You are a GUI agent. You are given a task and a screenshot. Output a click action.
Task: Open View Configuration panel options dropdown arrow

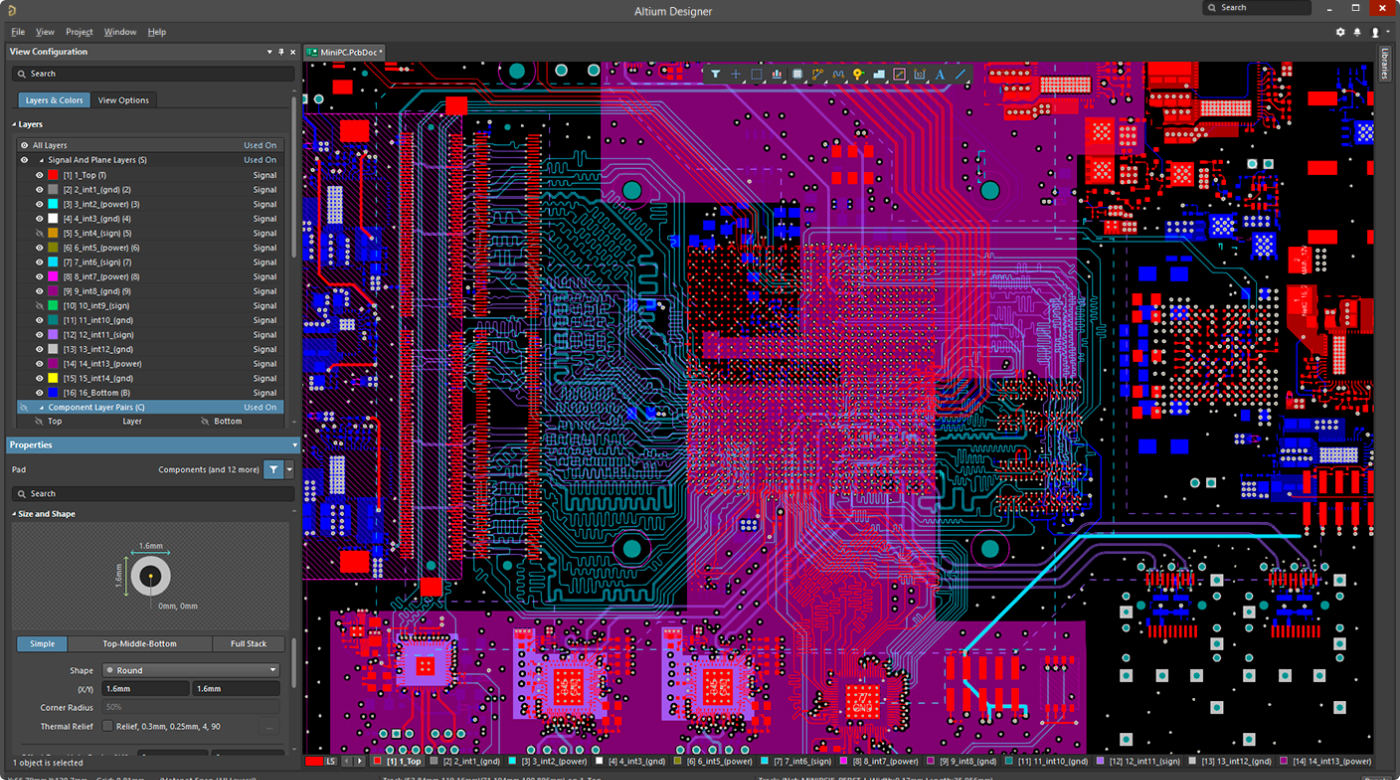tap(269, 52)
